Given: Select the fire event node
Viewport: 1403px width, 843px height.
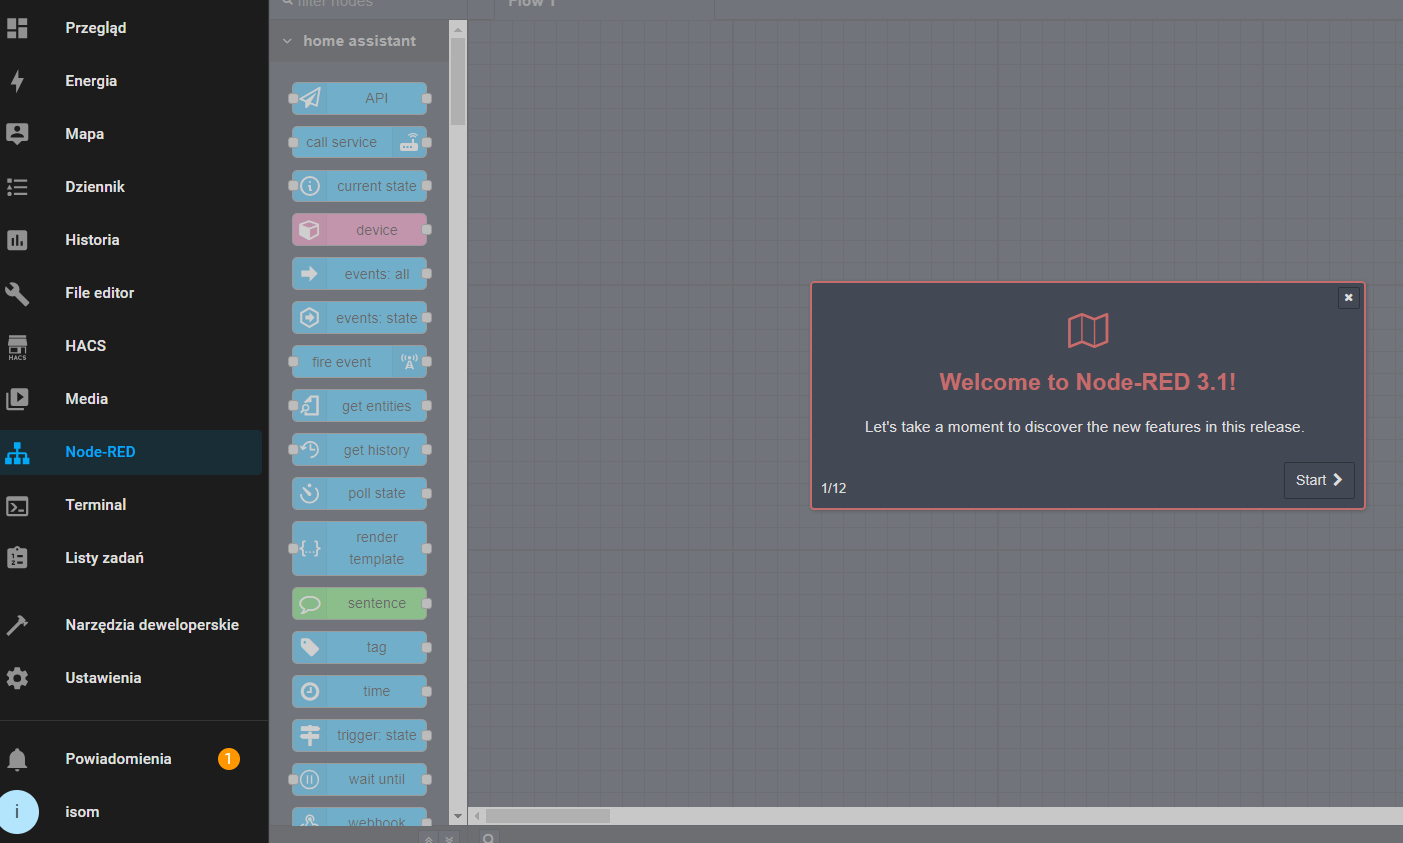Looking at the screenshot, I should 360,362.
